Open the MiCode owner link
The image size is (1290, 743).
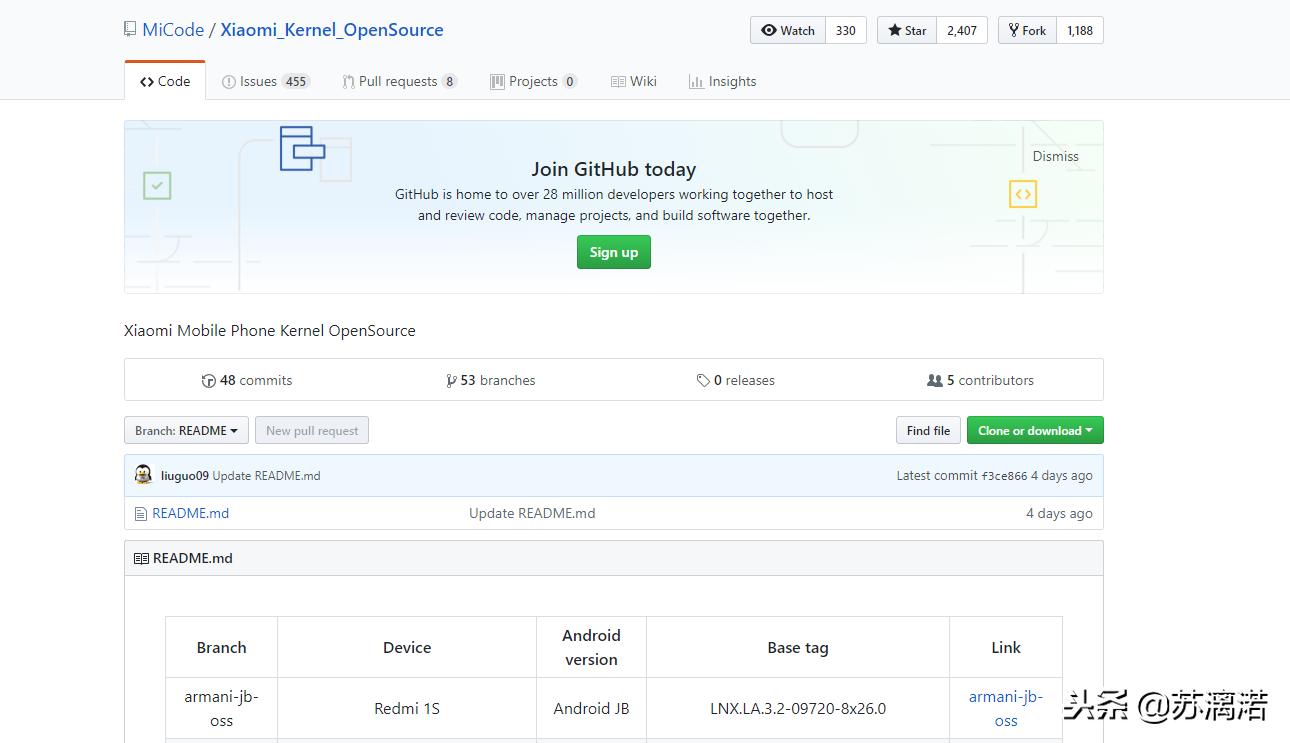173,30
